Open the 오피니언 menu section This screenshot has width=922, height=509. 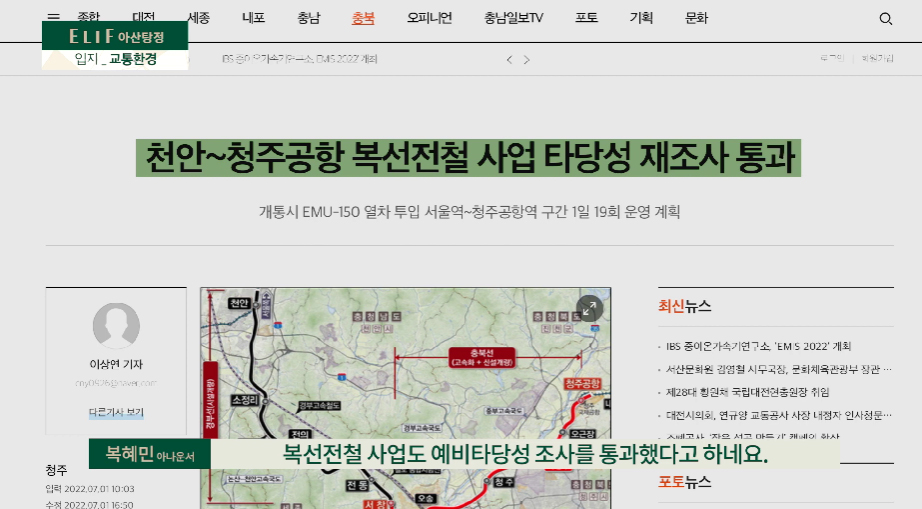[429, 18]
